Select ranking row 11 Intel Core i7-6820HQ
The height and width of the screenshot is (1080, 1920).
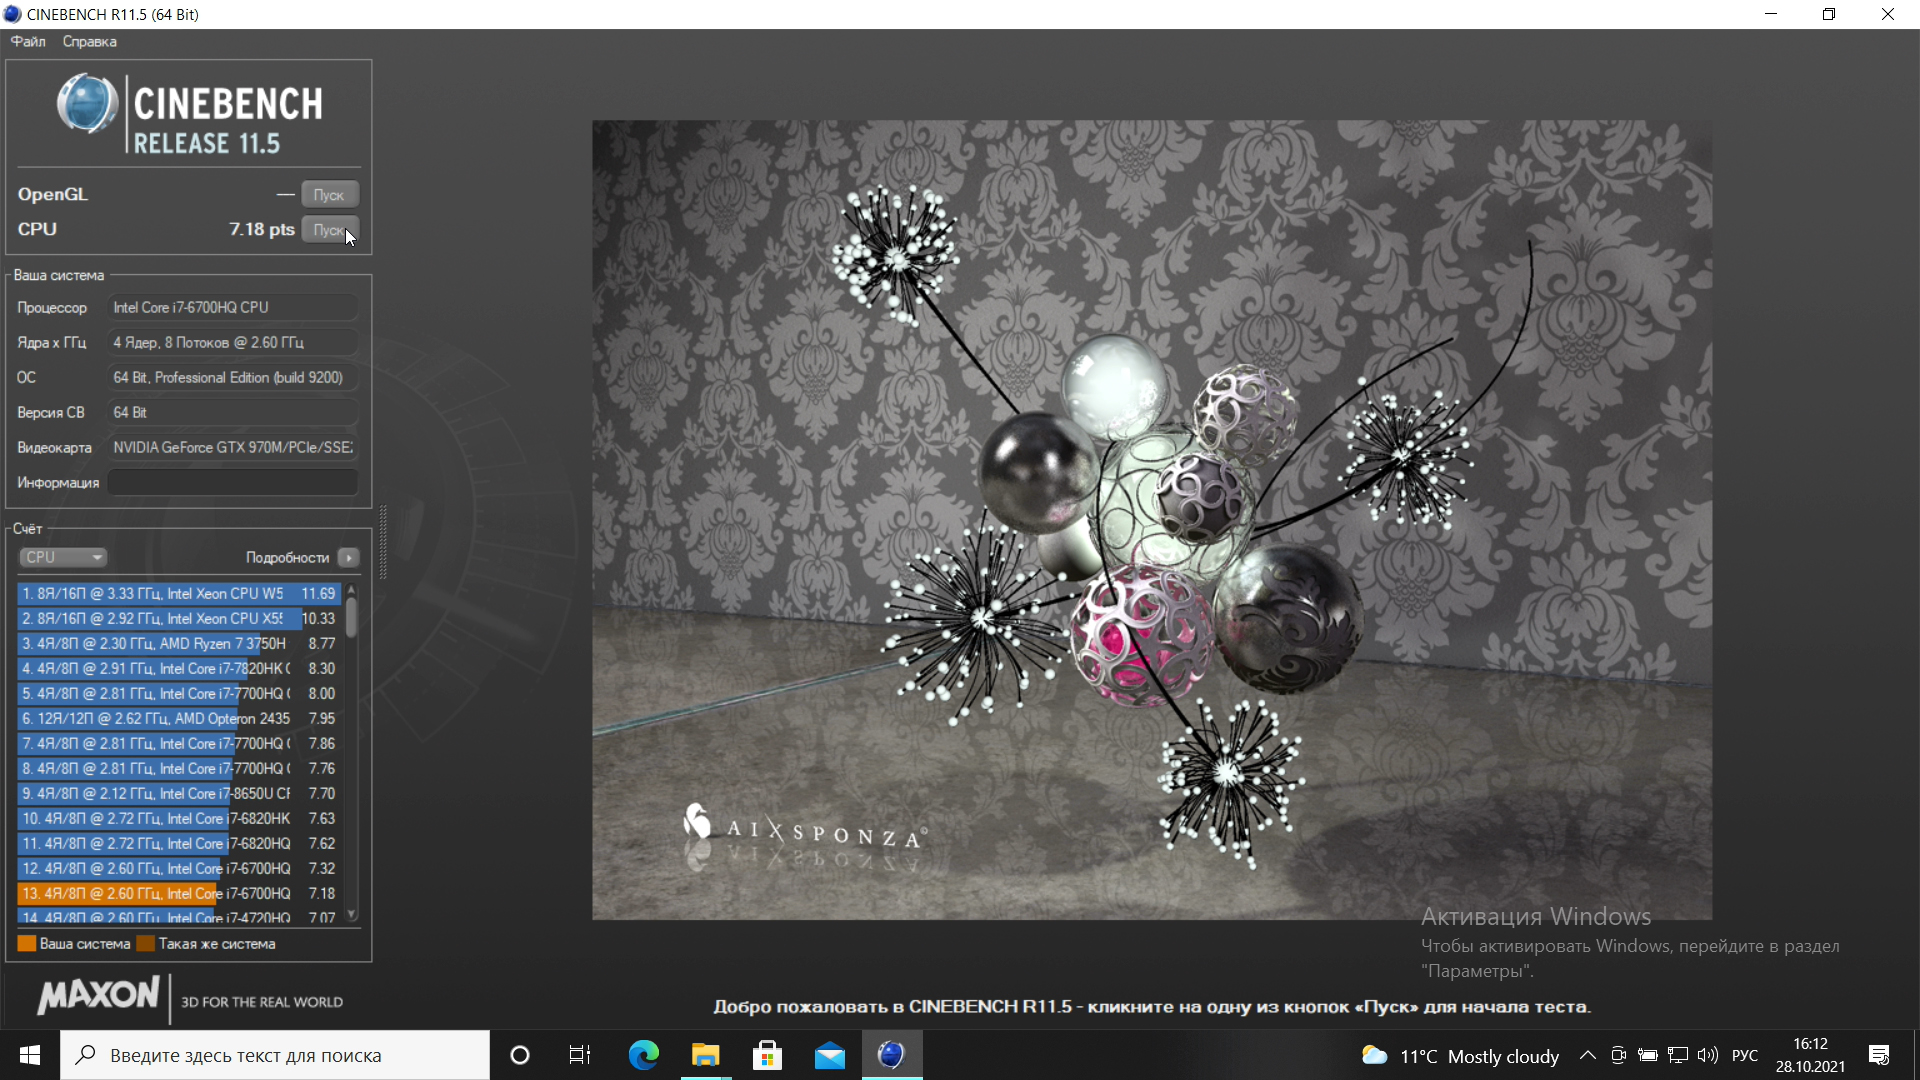point(179,843)
